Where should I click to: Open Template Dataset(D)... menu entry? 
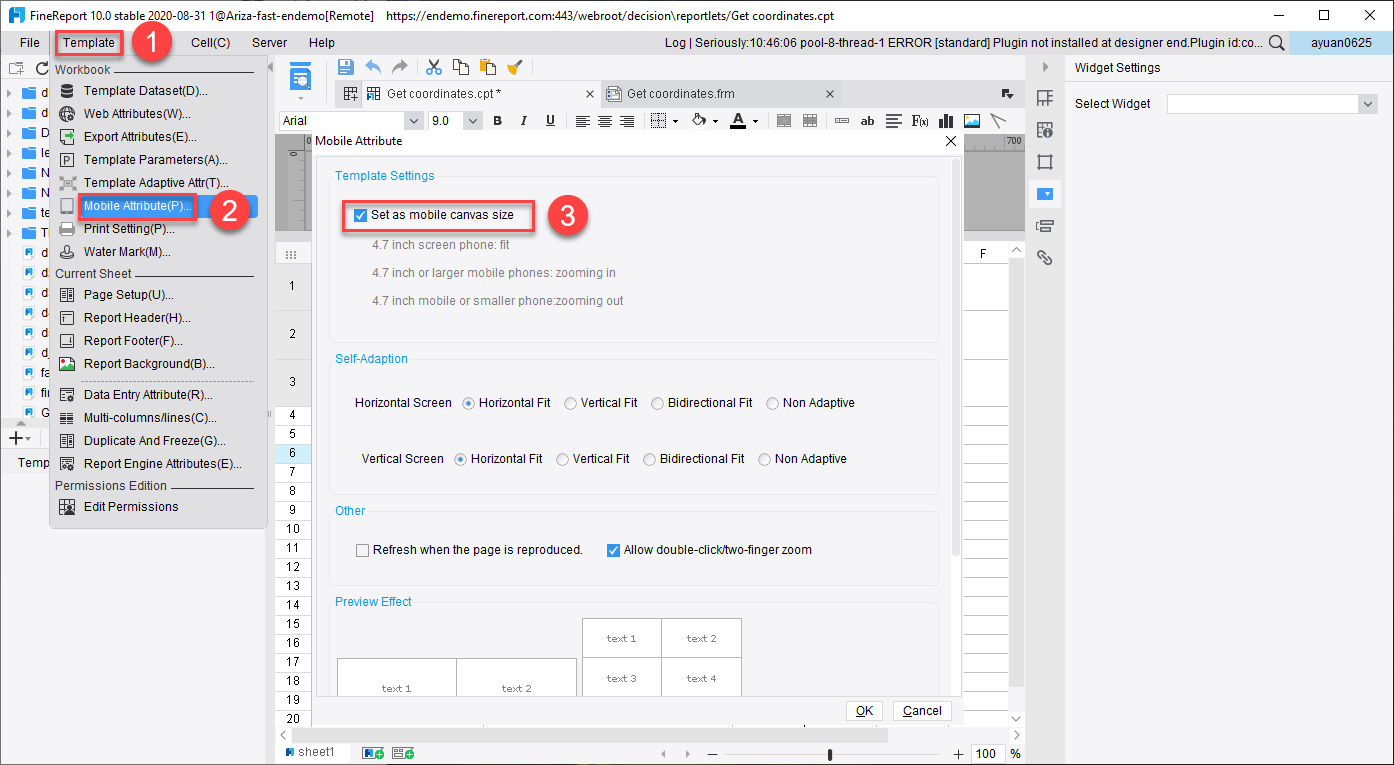click(x=145, y=91)
